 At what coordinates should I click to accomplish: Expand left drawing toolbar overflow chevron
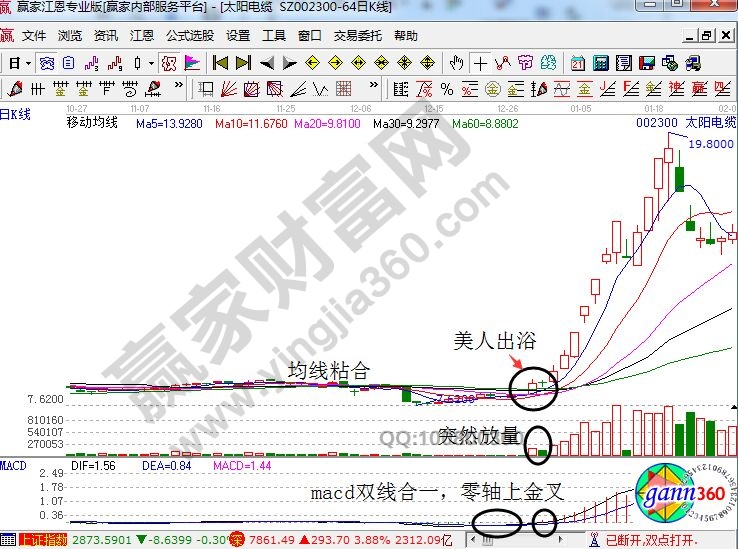[178, 85]
